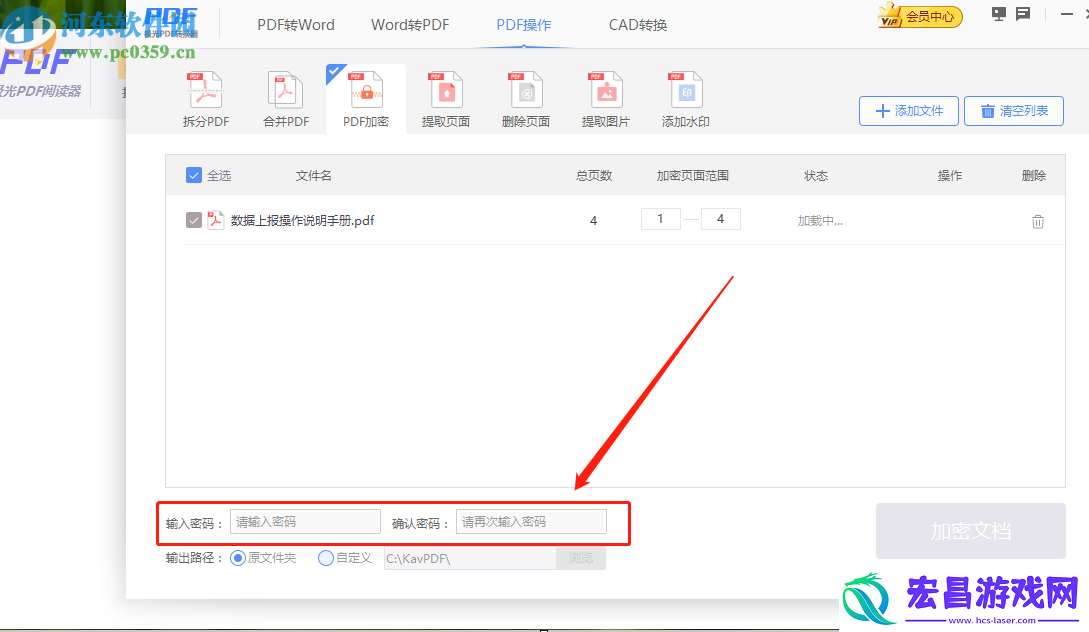1089x632 pixels.
Task: Delete 数据上报操作说明手册.pdf with trash icon
Action: pyautogui.click(x=1038, y=222)
